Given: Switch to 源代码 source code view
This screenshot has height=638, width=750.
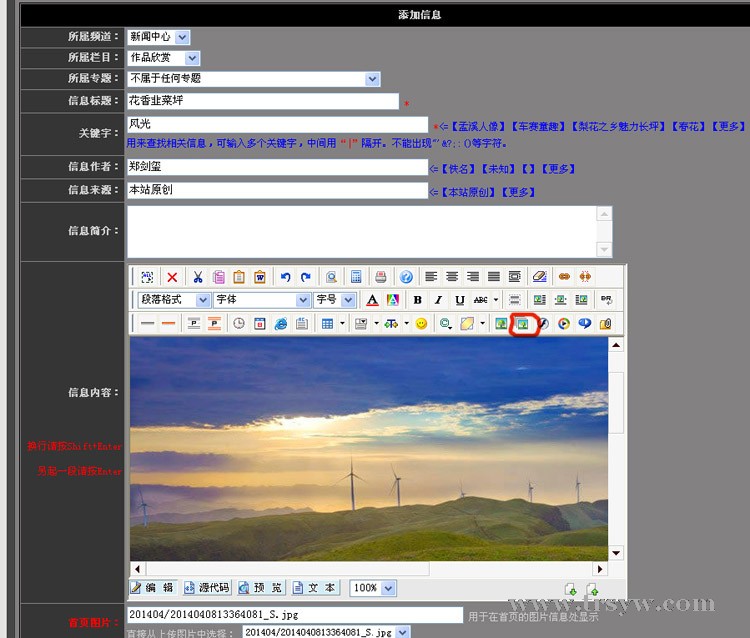Looking at the screenshot, I should (207, 588).
